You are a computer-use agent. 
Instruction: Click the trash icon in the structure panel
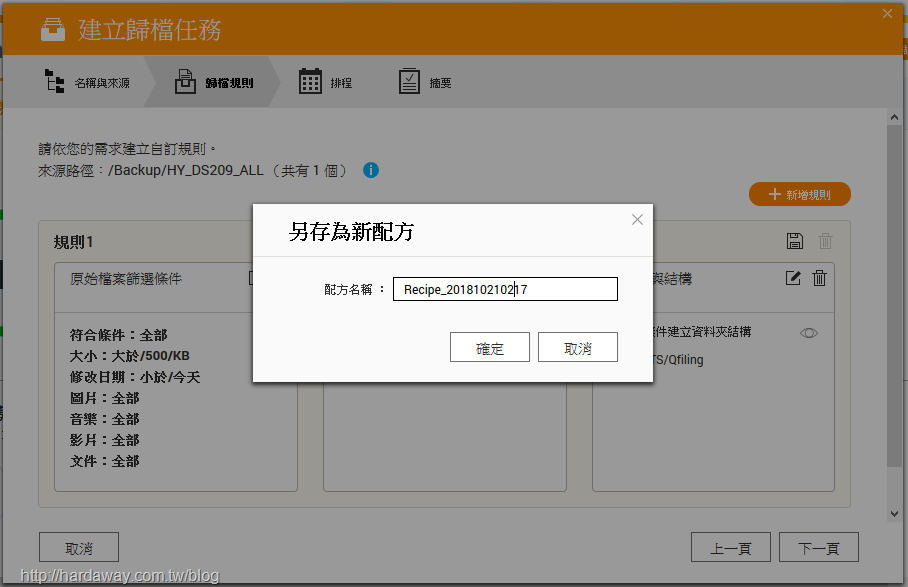click(x=819, y=278)
